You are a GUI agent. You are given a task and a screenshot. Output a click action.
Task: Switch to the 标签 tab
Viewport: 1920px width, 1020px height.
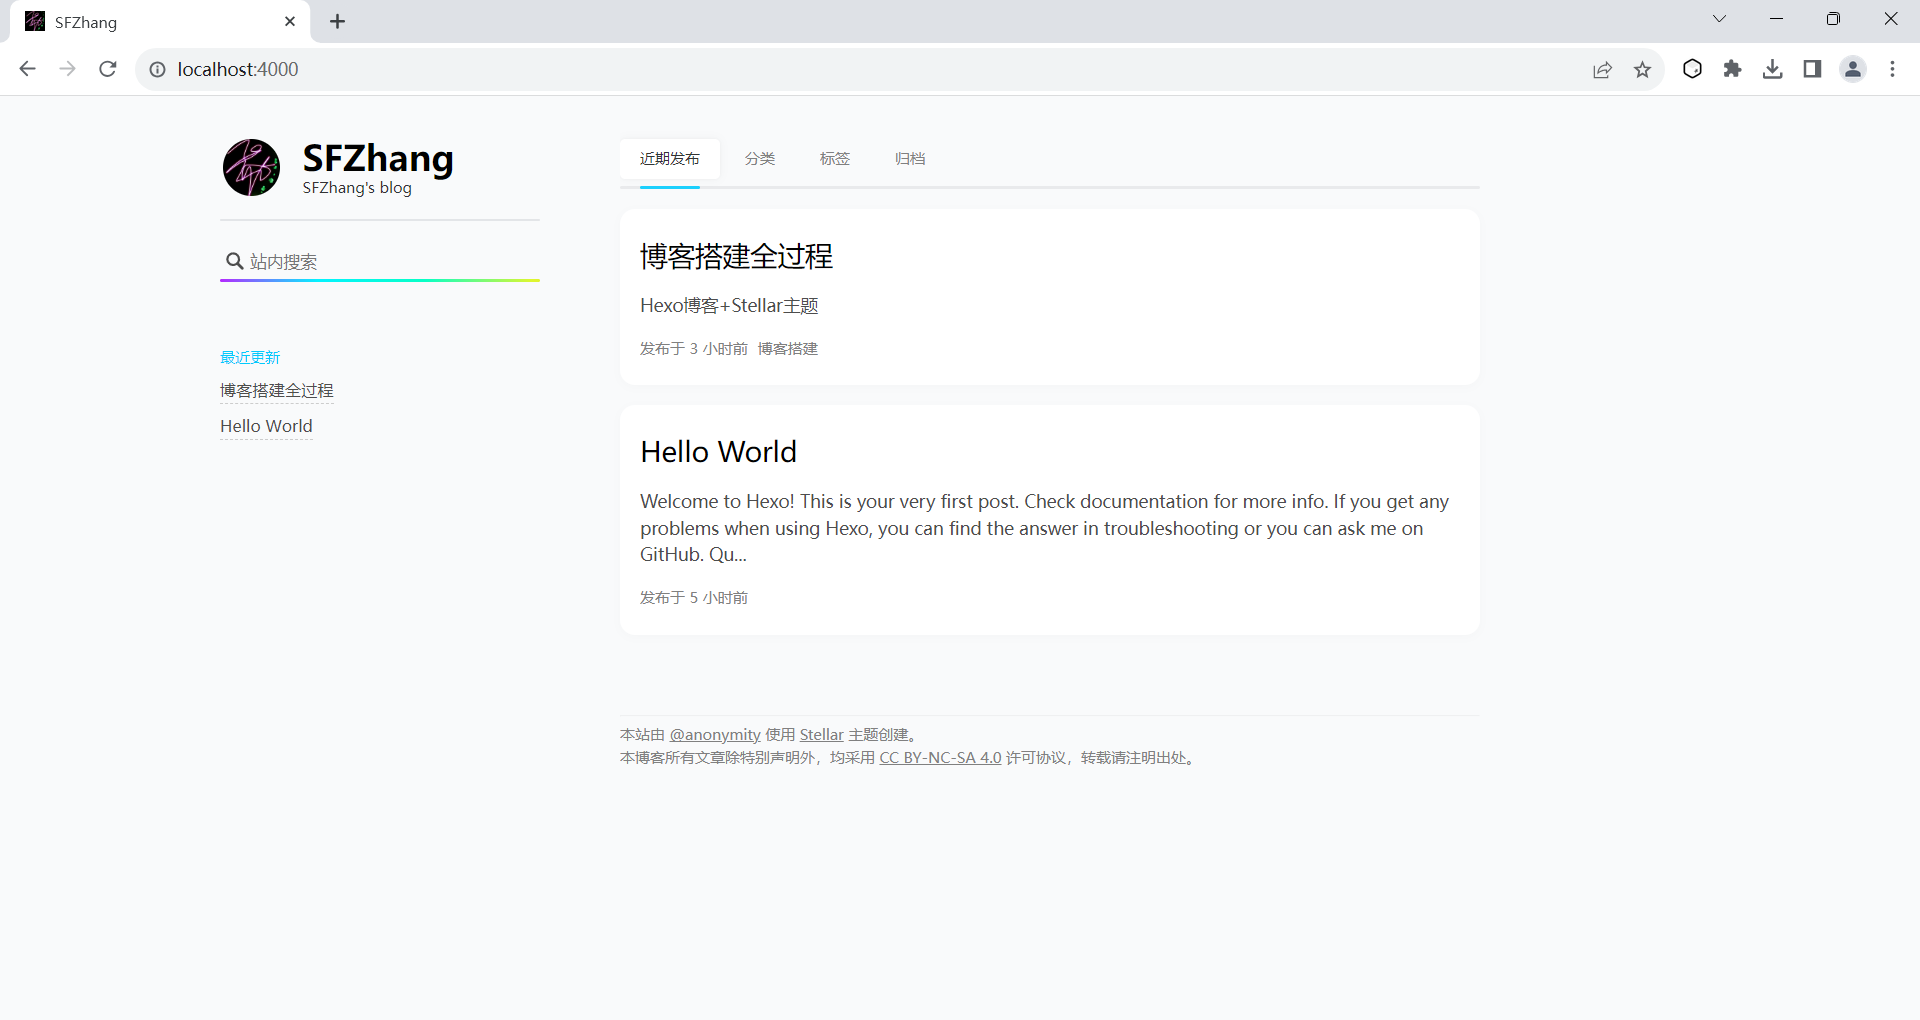pyautogui.click(x=834, y=159)
